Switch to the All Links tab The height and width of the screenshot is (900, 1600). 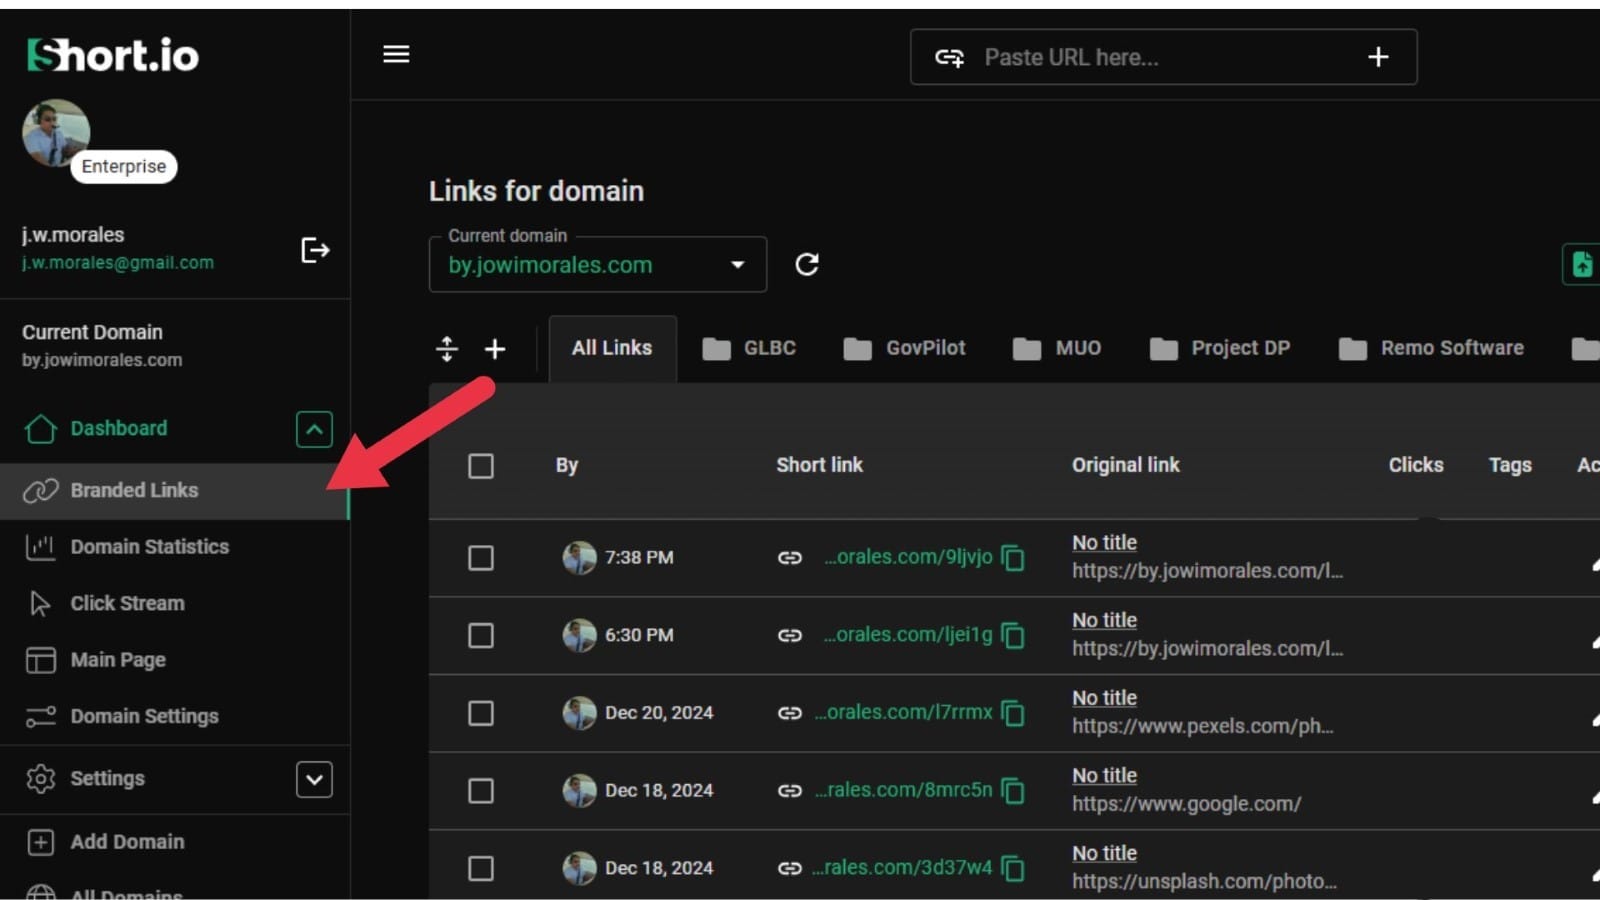(612, 348)
